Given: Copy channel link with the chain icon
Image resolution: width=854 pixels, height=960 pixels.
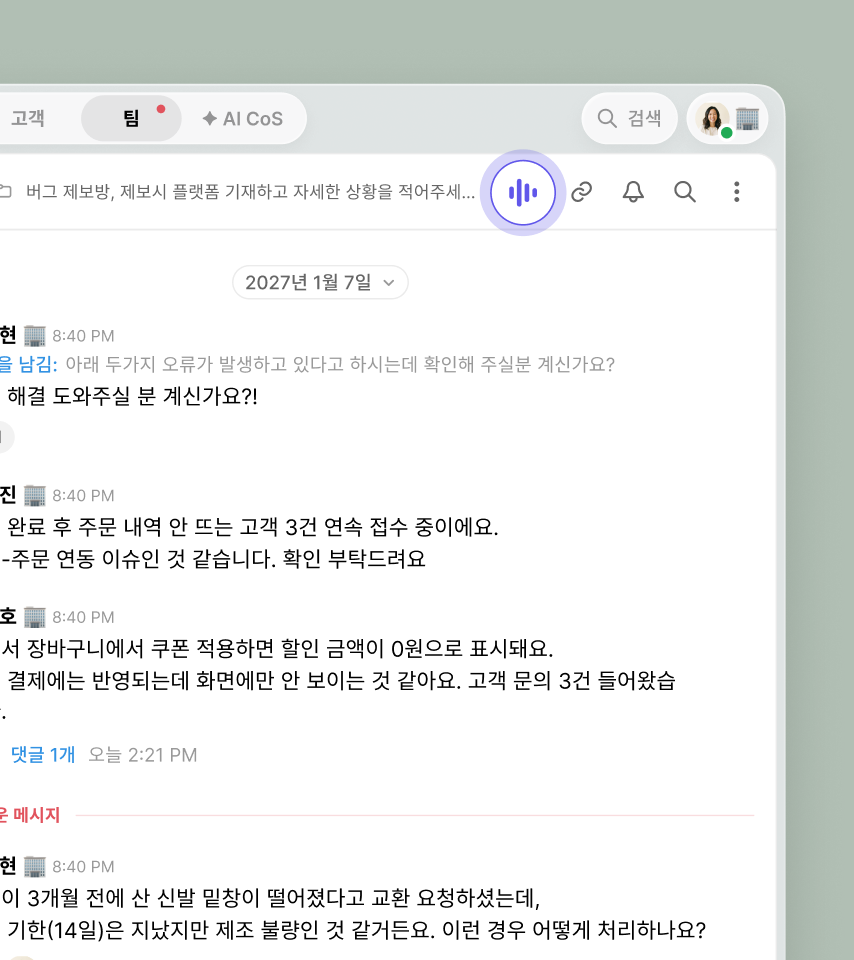Looking at the screenshot, I should (582, 192).
